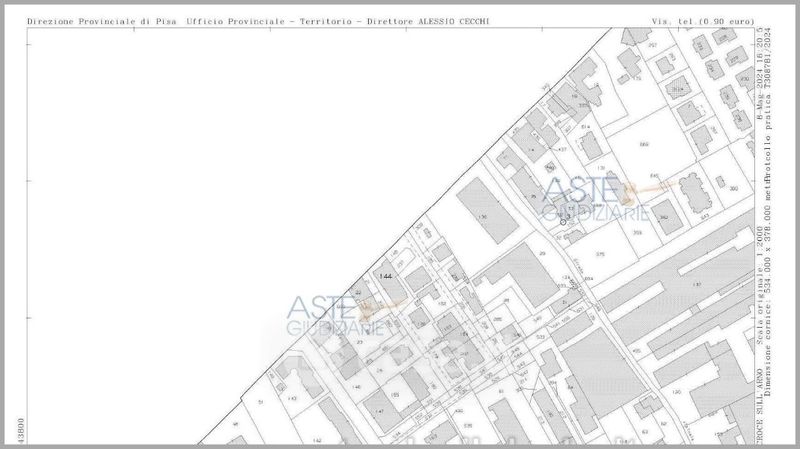Click the open parcel labeled 669
Viewport: 800px width, 449px height.
coord(643,145)
